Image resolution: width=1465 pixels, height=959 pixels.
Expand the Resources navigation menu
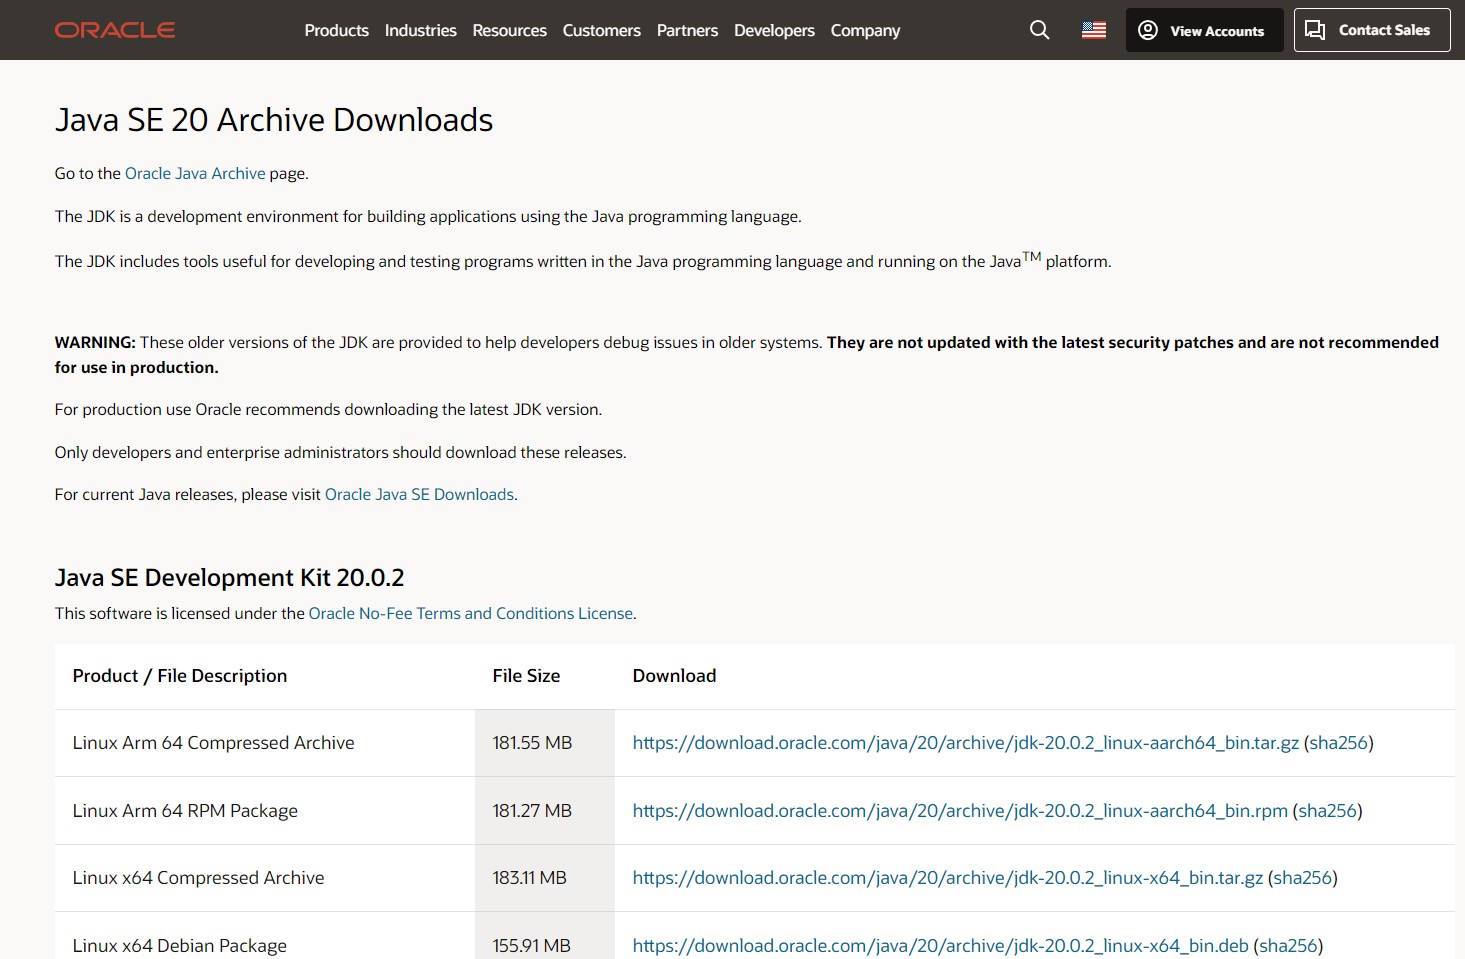pyautogui.click(x=509, y=30)
